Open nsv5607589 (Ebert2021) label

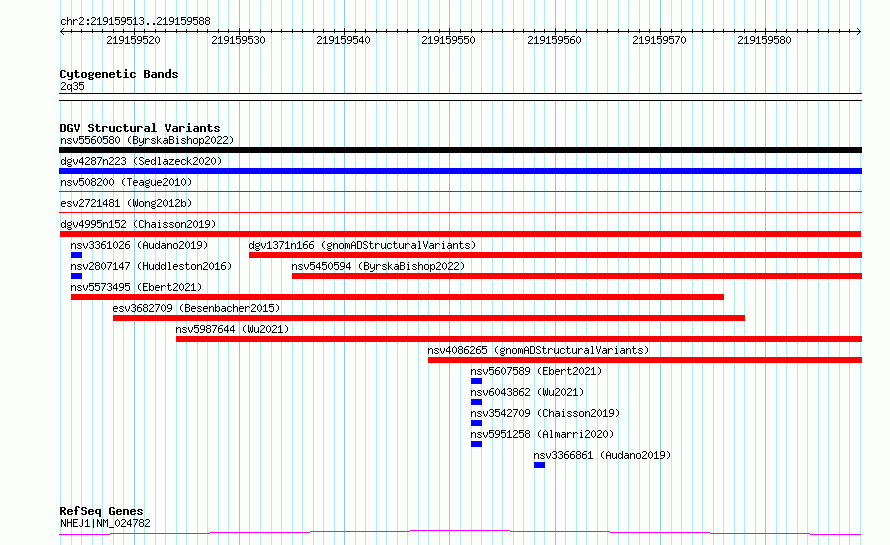click(536, 371)
